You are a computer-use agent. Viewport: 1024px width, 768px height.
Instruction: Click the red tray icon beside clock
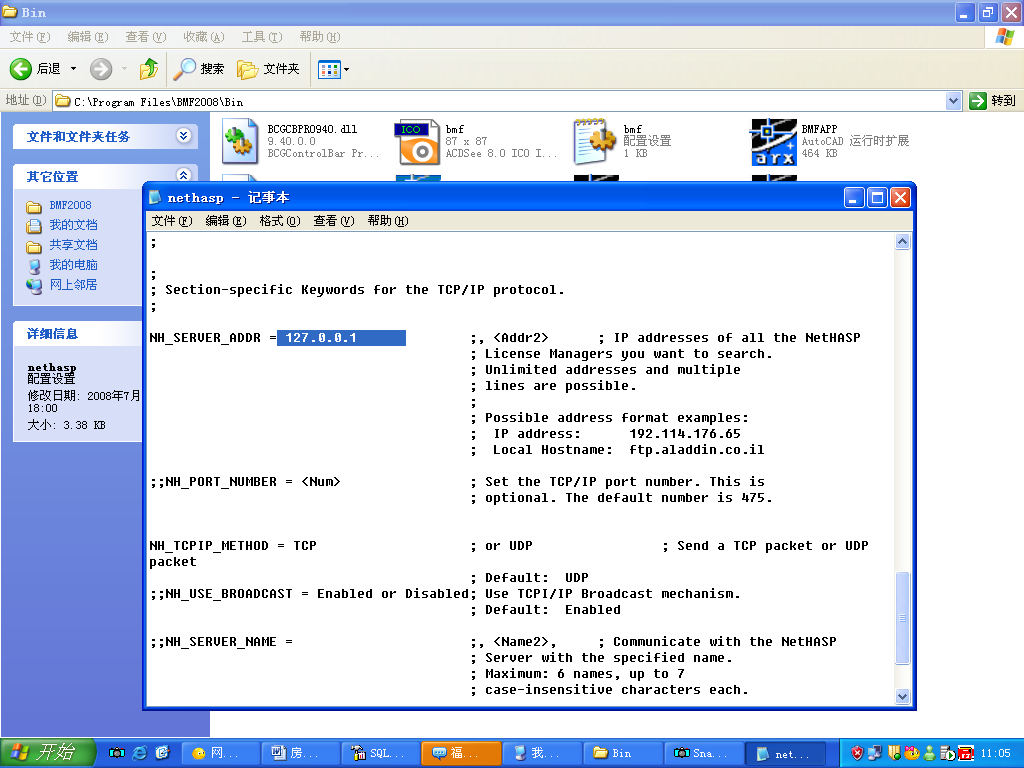point(966,753)
